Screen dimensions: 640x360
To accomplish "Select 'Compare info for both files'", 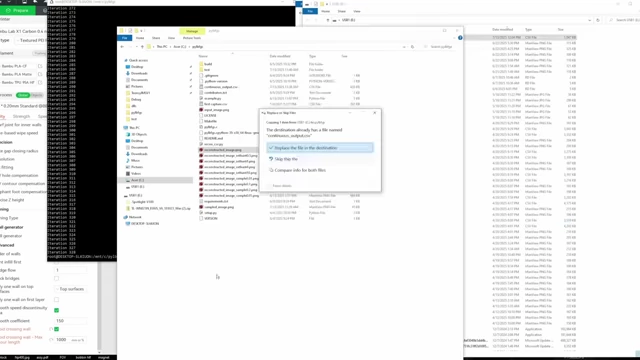I will point(320,170).
